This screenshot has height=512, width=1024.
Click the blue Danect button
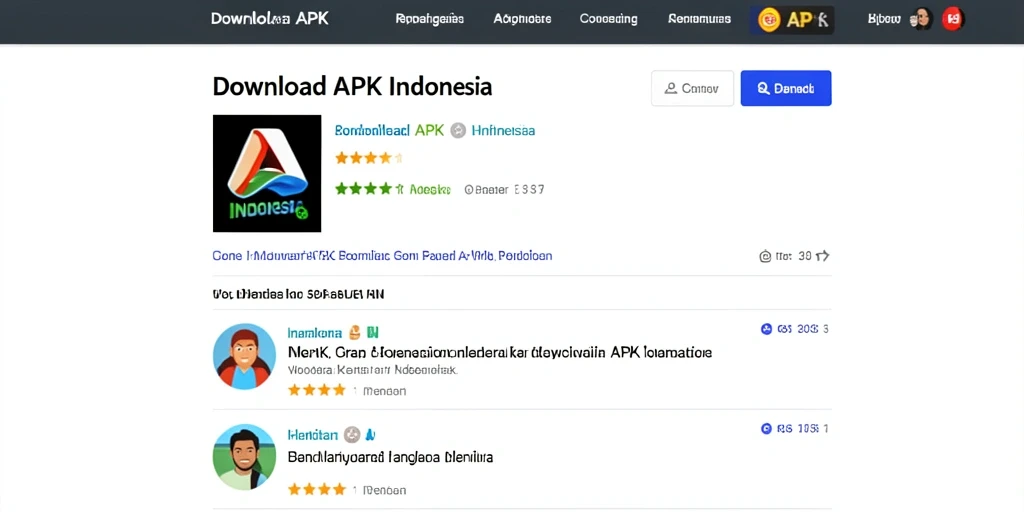click(786, 88)
